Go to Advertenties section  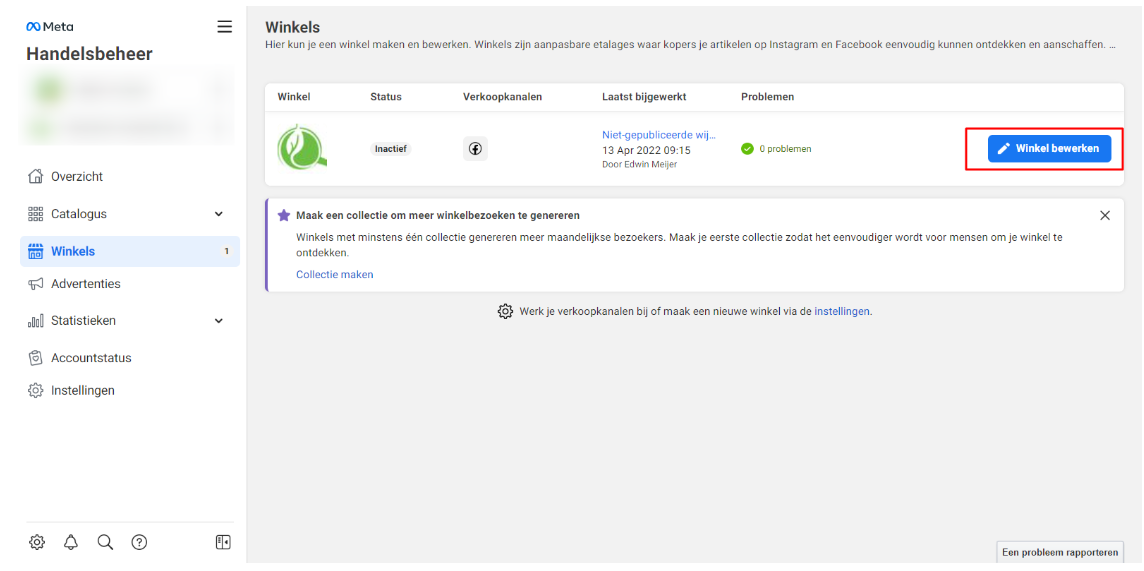(x=85, y=284)
